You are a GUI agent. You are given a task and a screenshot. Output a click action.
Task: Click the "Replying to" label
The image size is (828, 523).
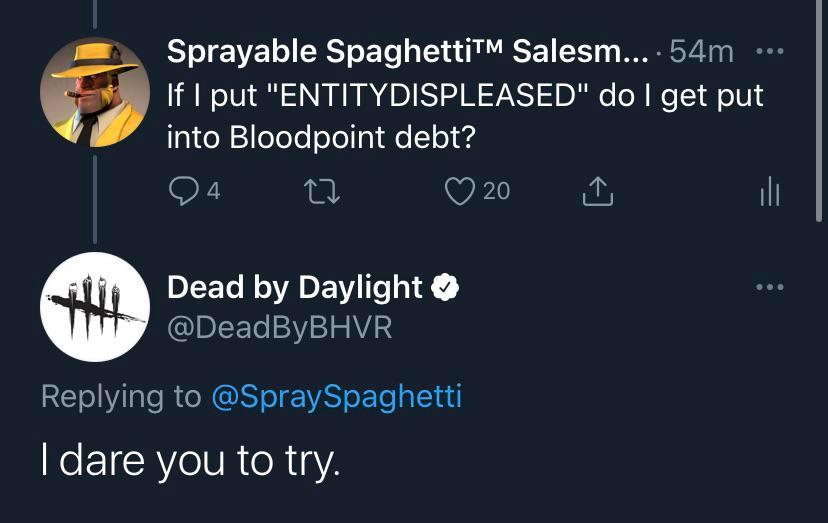(x=121, y=397)
